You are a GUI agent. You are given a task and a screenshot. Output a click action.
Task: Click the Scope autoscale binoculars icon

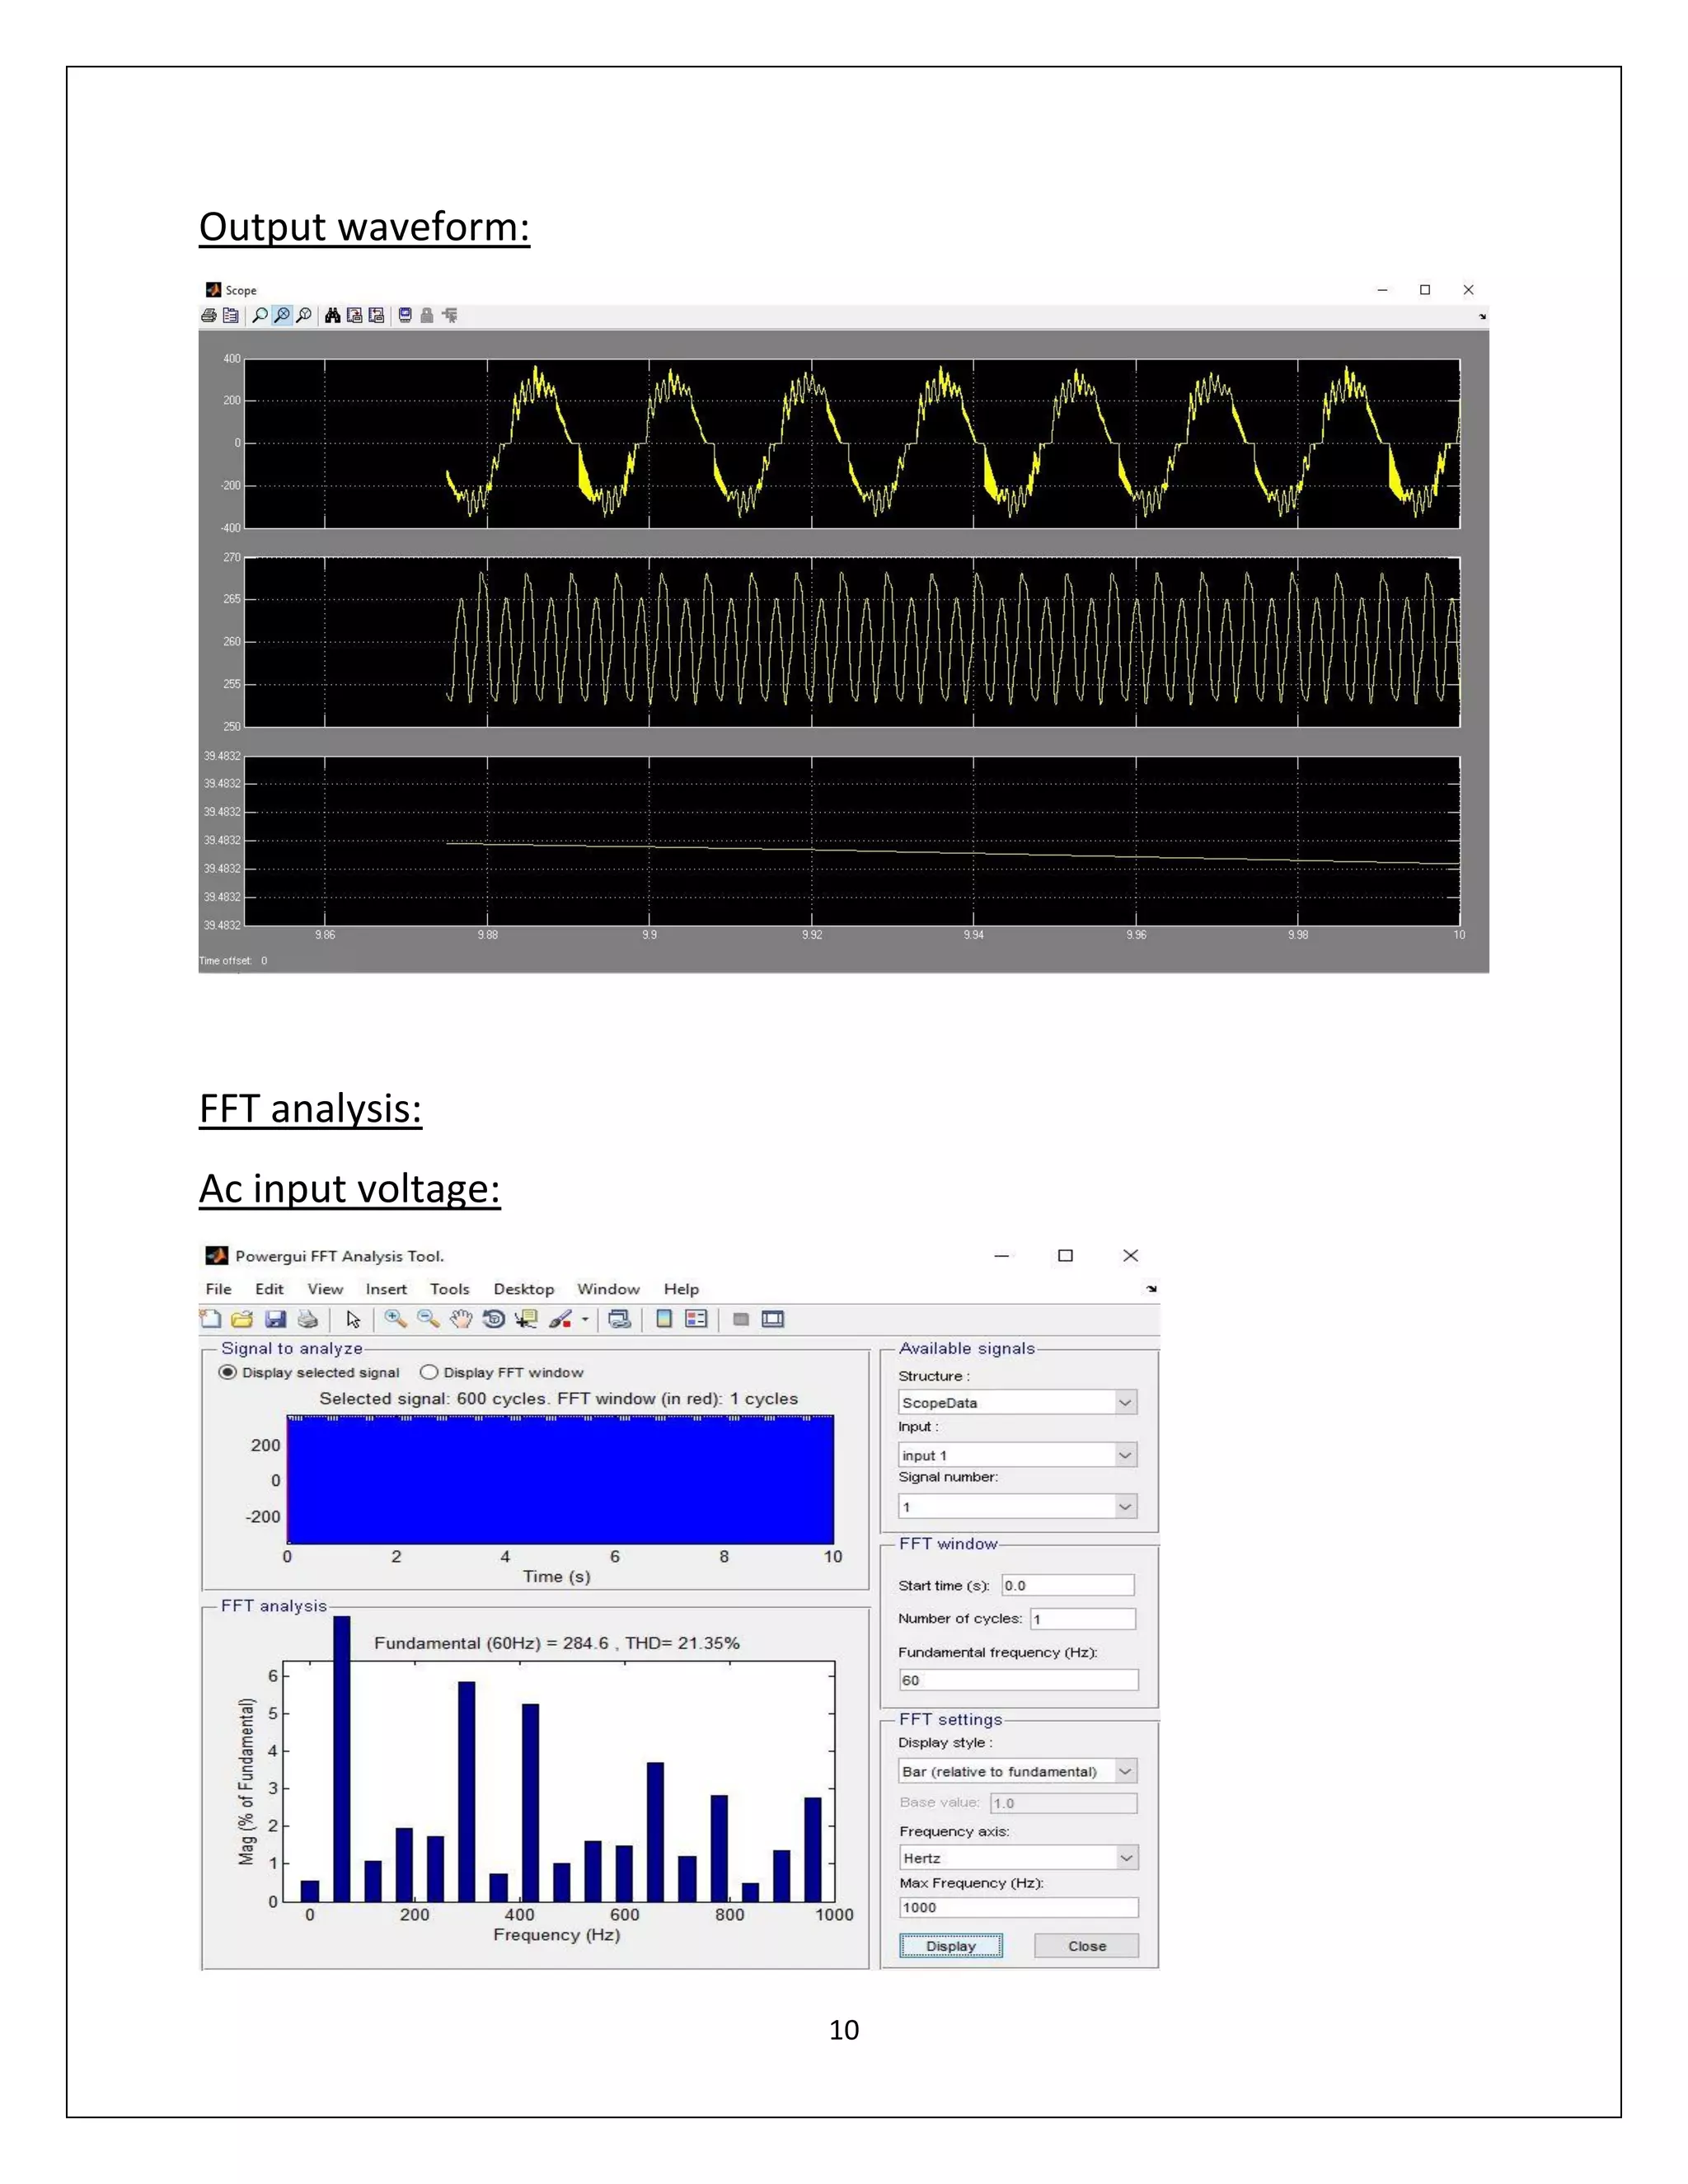[333, 316]
